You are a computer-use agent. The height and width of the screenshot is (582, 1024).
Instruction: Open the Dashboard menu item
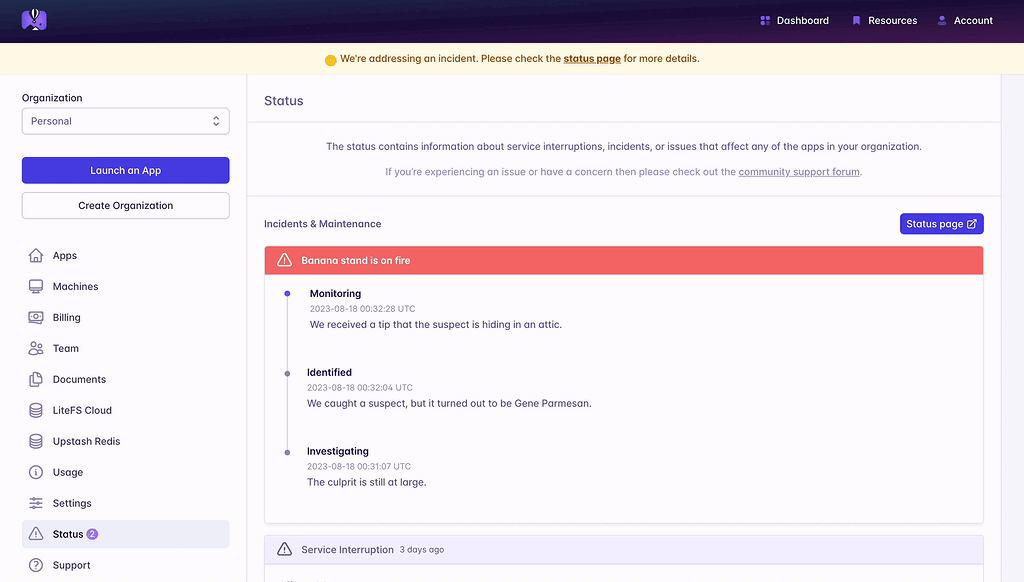[x=795, y=20]
